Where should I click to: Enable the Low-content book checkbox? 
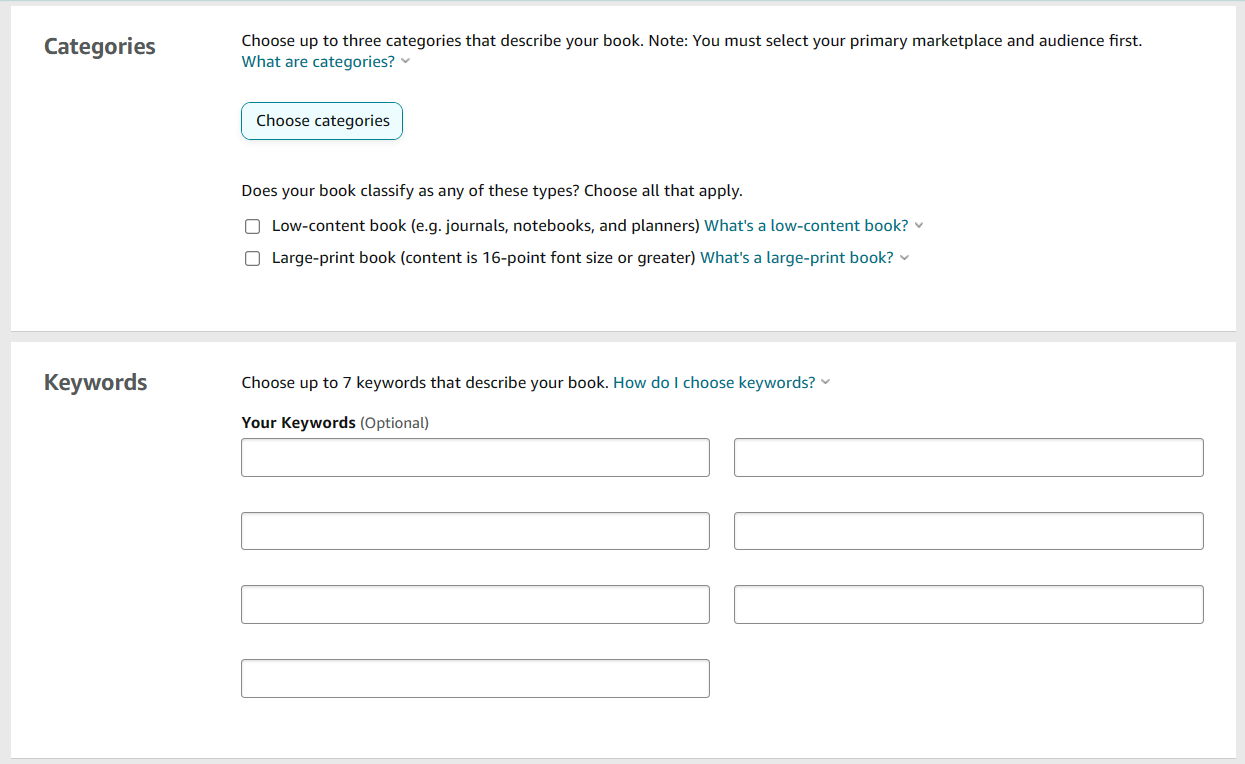click(x=253, y=226)
